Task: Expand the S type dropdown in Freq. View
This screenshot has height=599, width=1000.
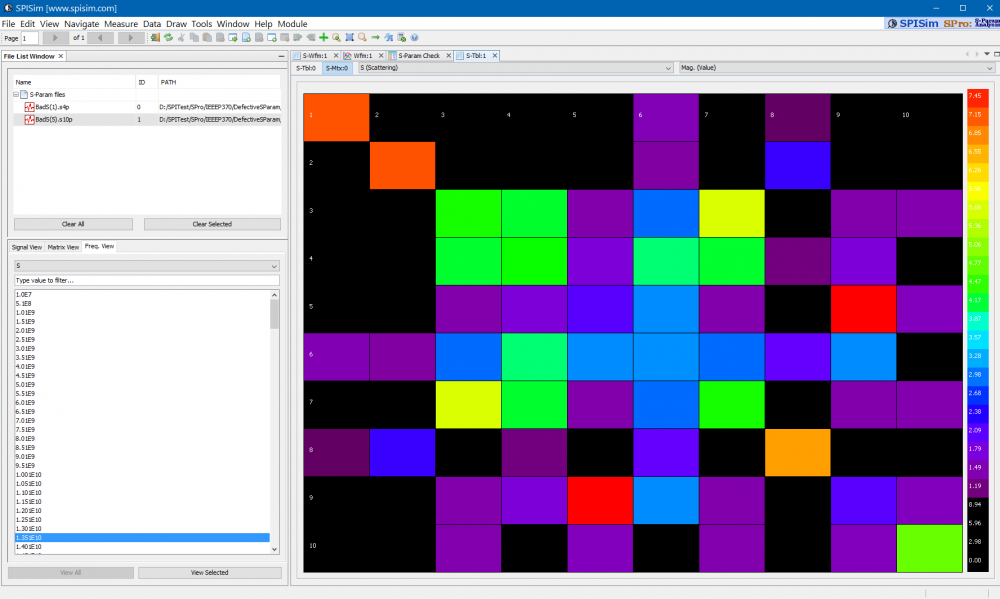Action: [146, 266]
